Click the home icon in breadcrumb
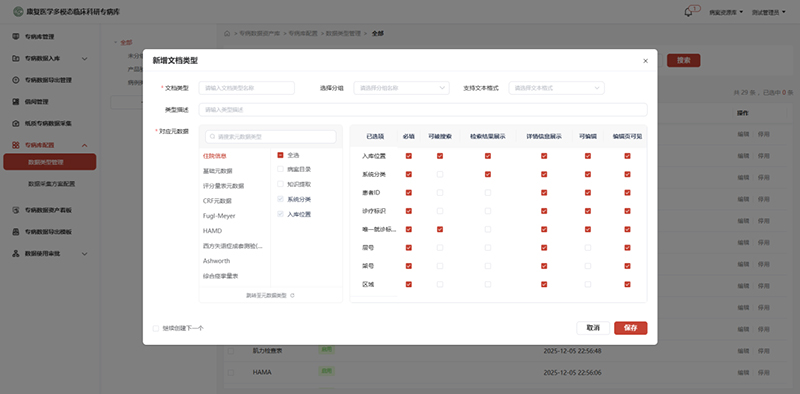 click(227, 33)
